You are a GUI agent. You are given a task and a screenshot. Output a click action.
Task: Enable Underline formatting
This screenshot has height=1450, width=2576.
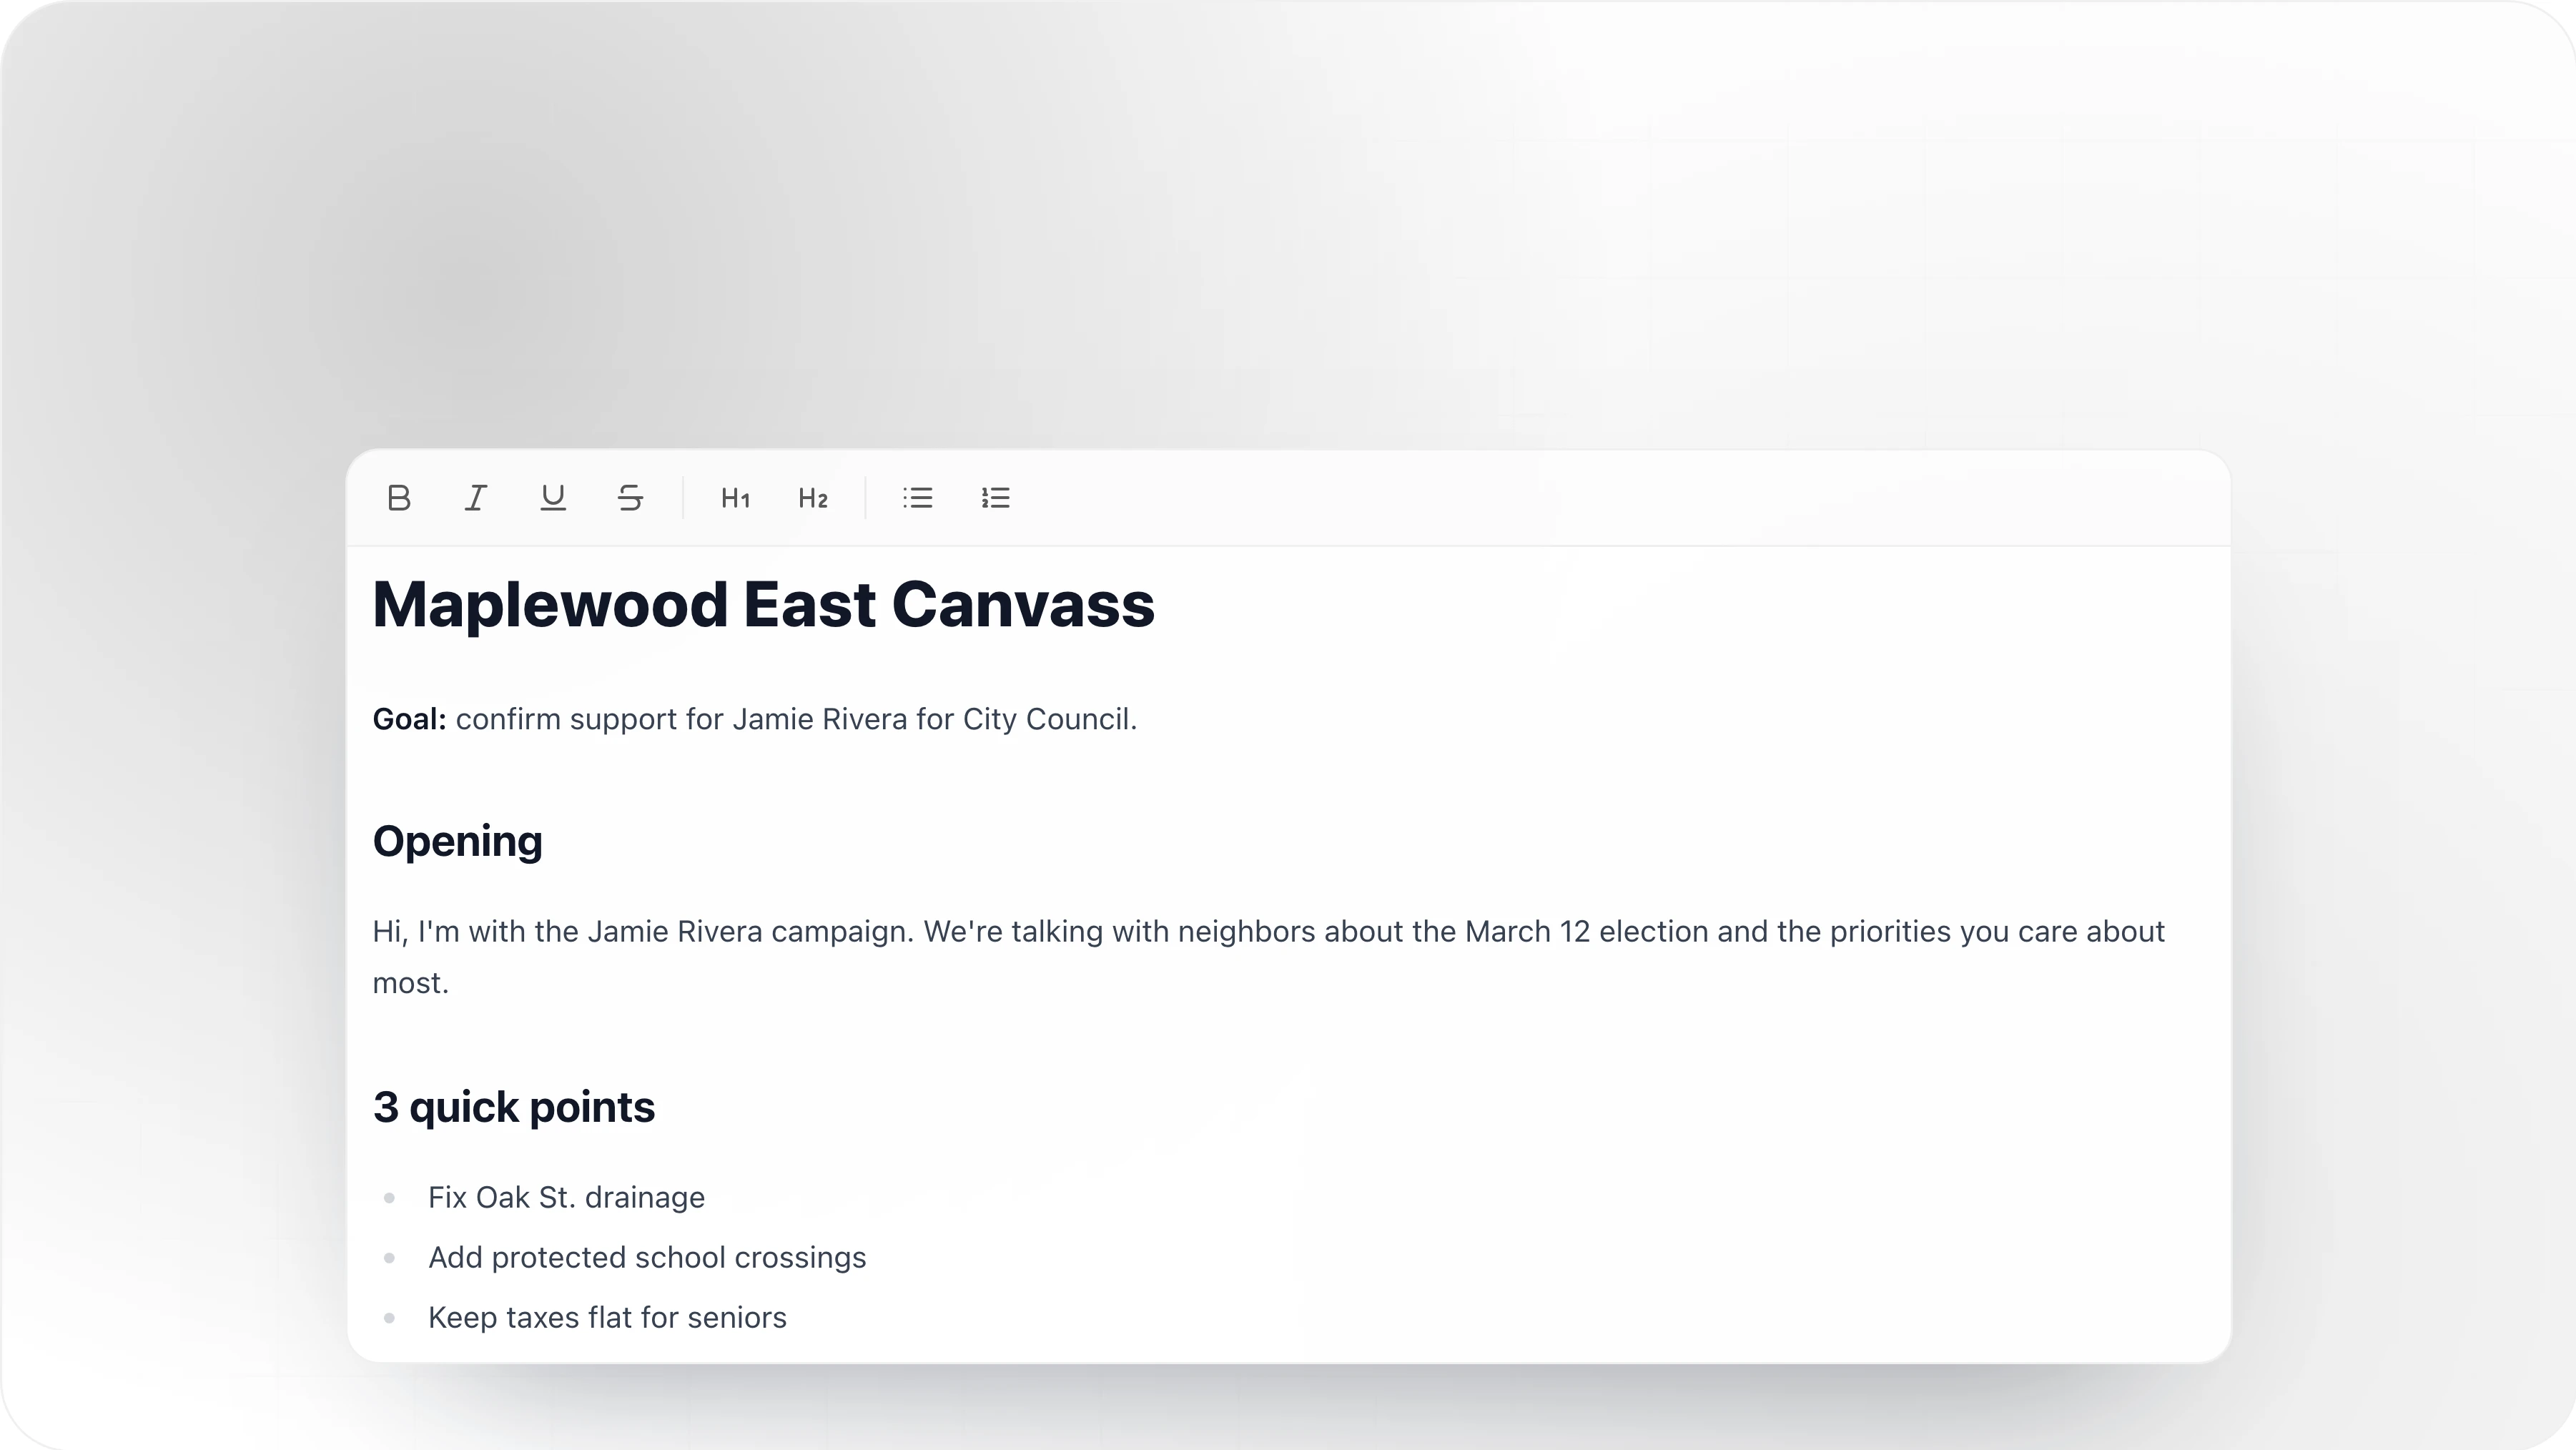tap(552, 498)
